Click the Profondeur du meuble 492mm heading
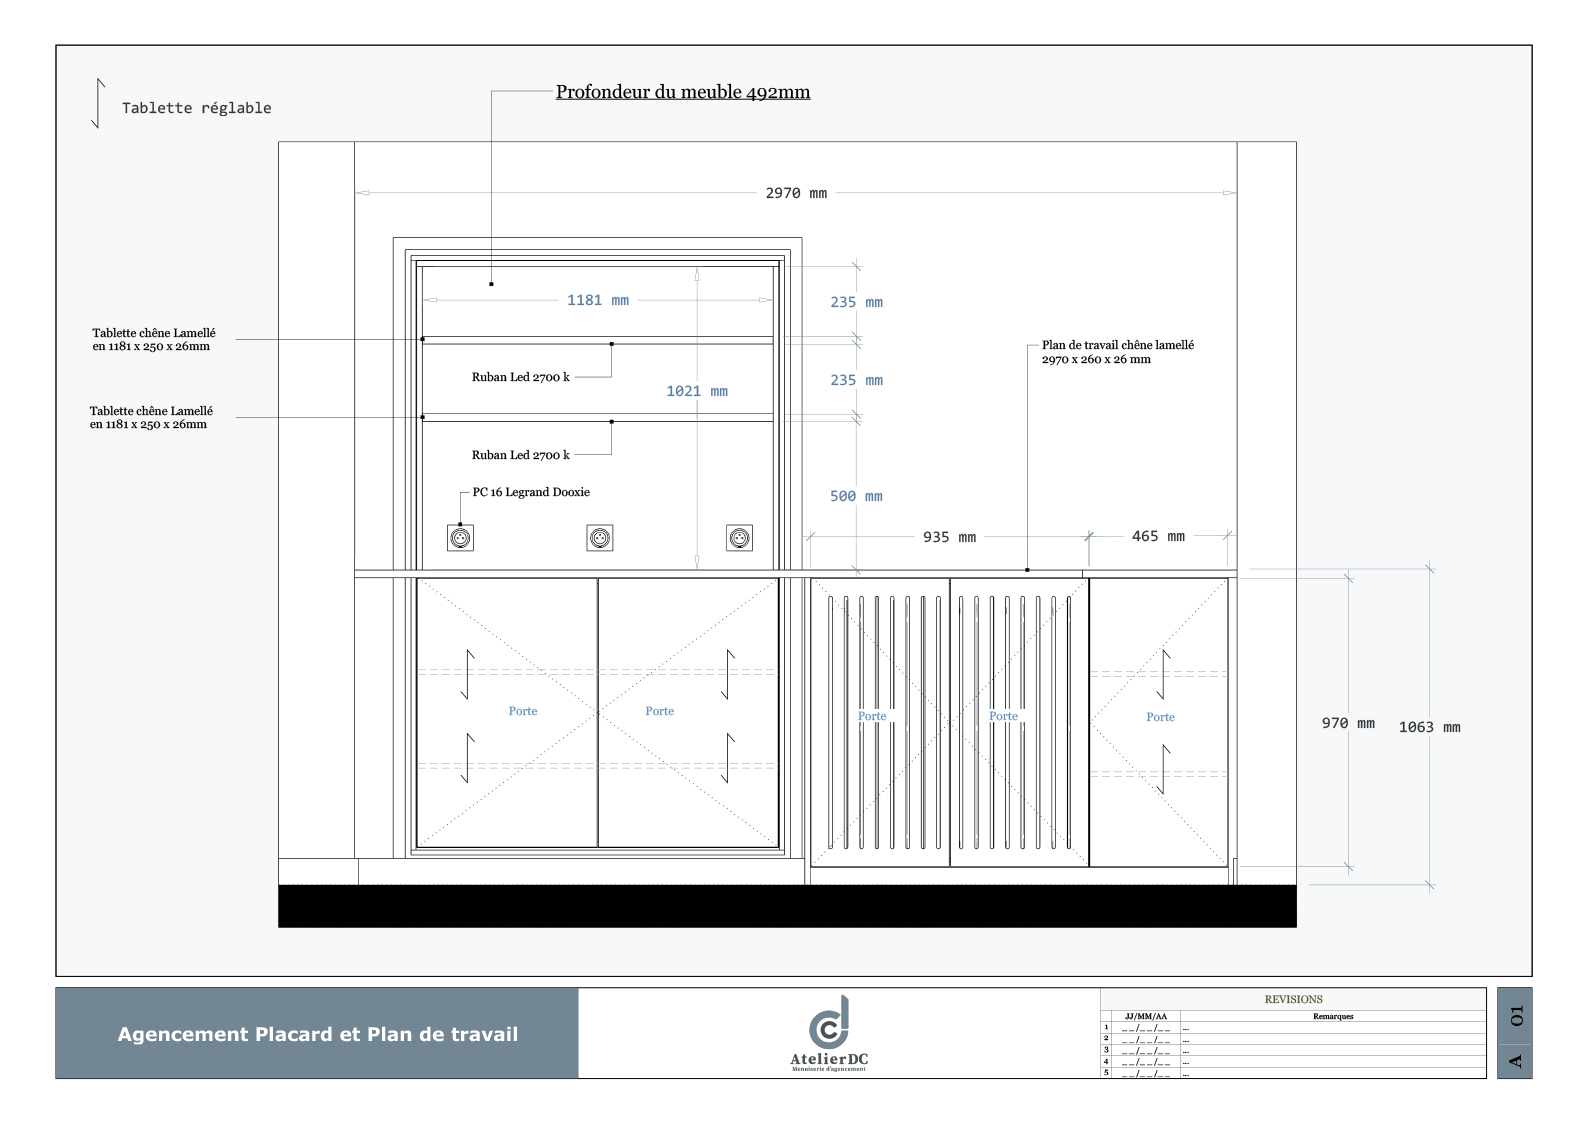Image resolution: width=1588 pixels, height=1123 pixels. coord(683,92)
